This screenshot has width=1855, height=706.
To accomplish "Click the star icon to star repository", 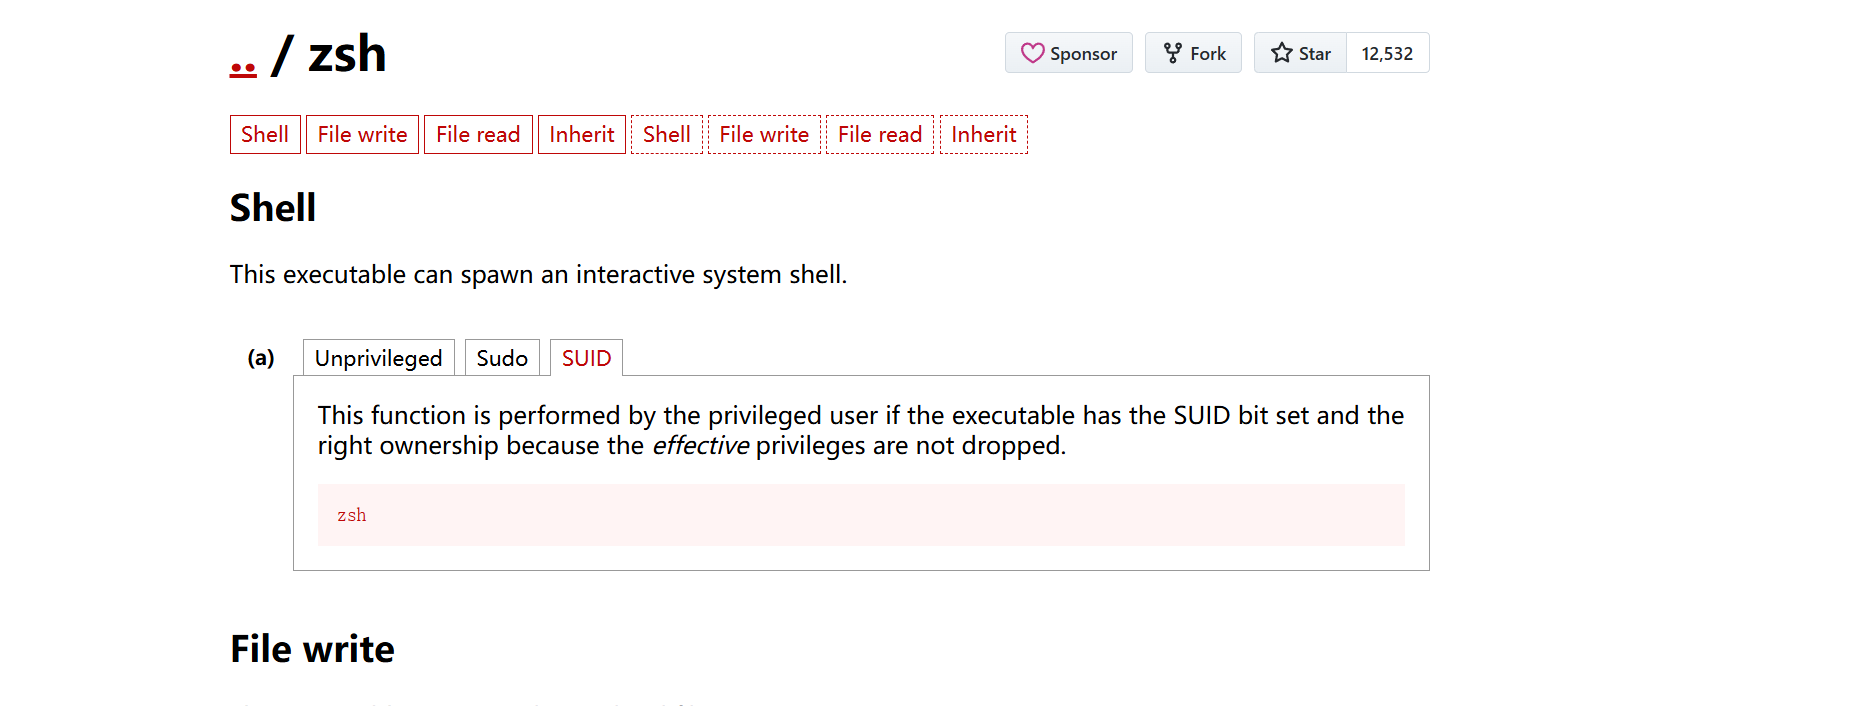I will [1281, 53].
